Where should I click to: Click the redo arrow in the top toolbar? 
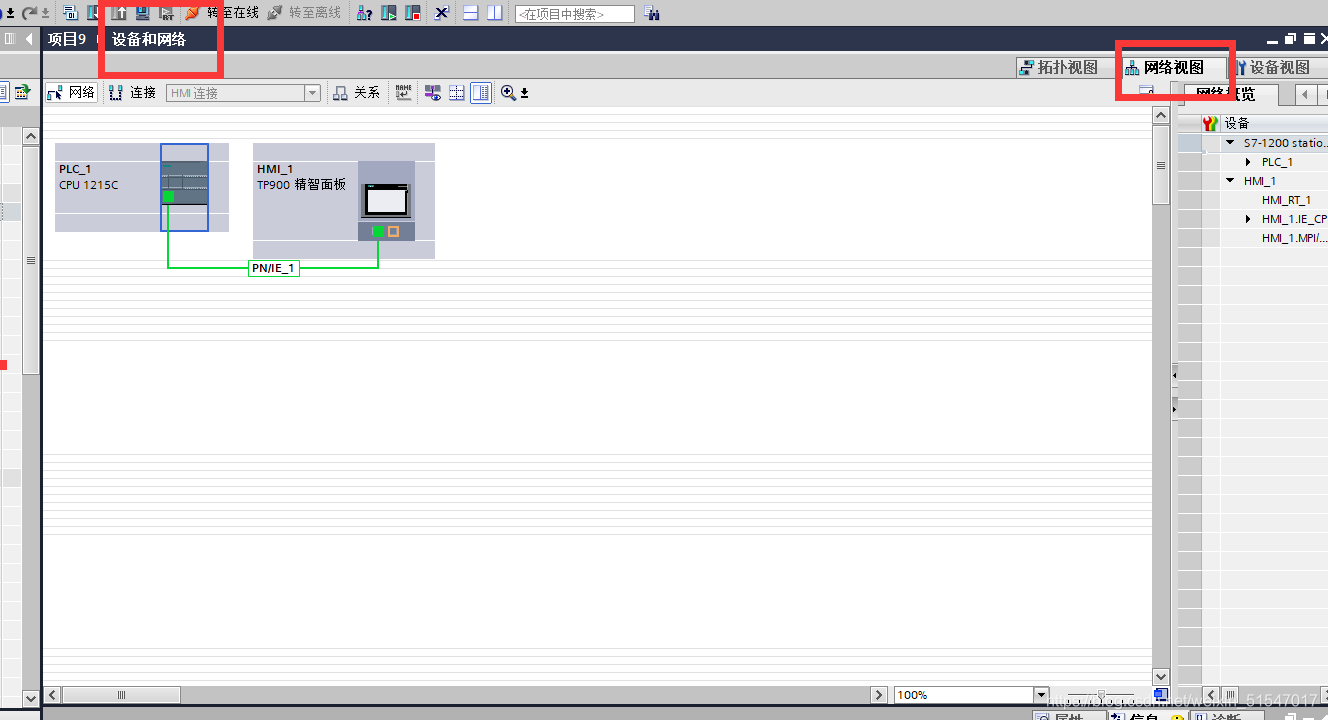(x=29, y=13)
